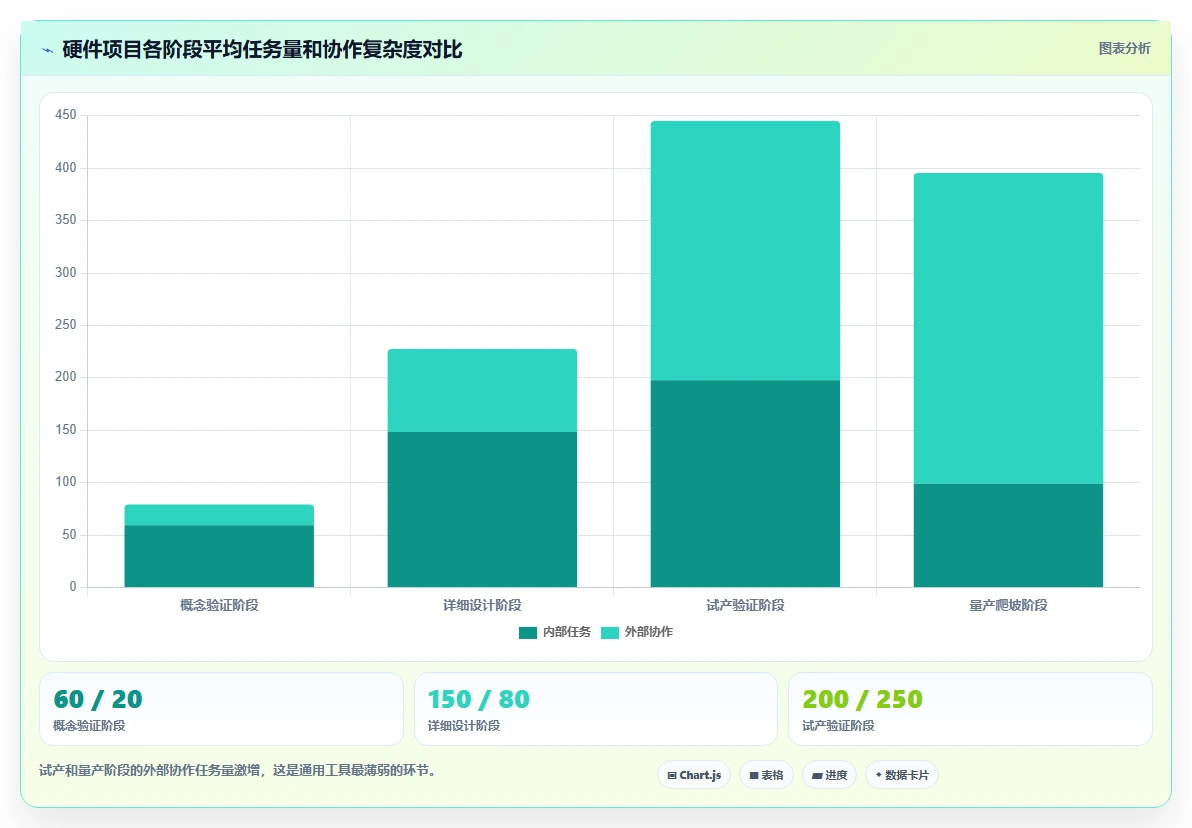
Task: Click the 450 y-axis tick label
Action: (x=66, y=115)
